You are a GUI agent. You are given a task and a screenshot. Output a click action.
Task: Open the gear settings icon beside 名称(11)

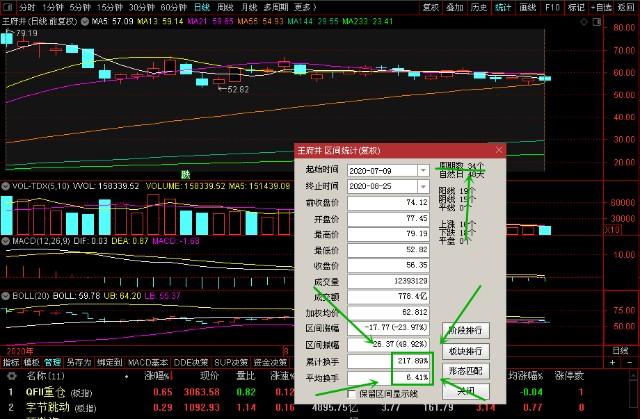(x=12, y=376)
